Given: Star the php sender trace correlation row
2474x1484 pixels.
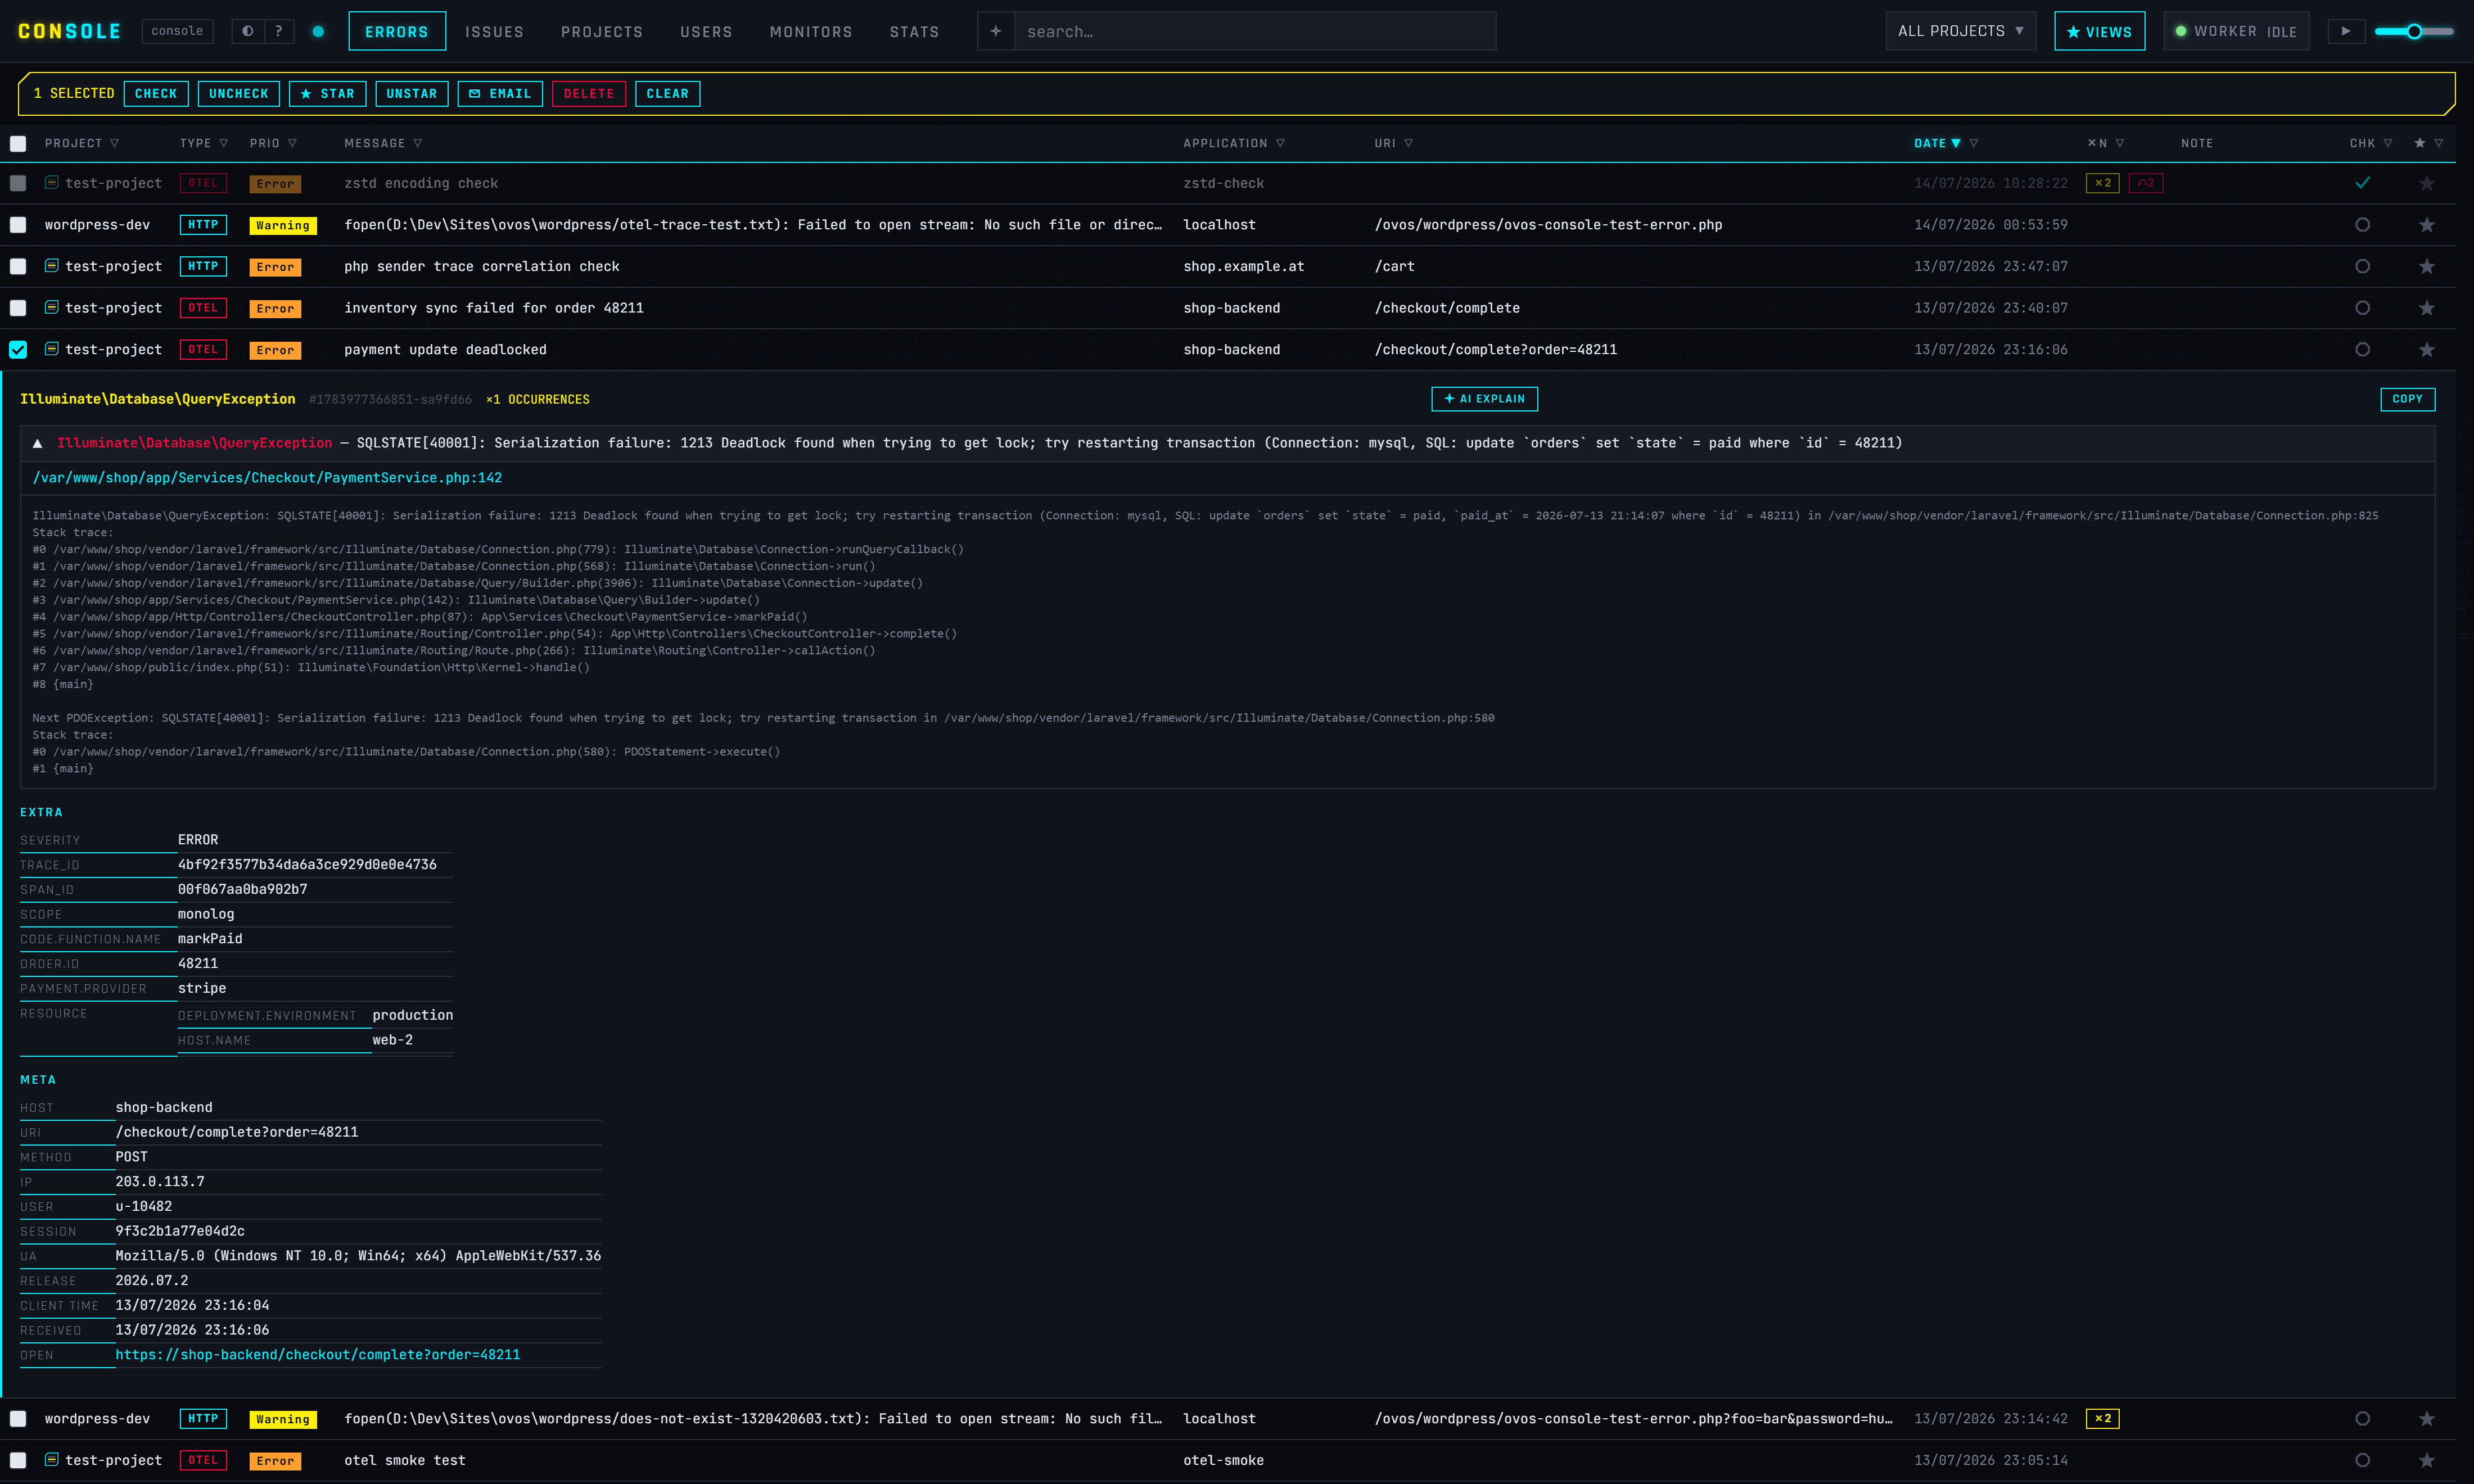Looking at the screenshot, I should (2426, 267).
